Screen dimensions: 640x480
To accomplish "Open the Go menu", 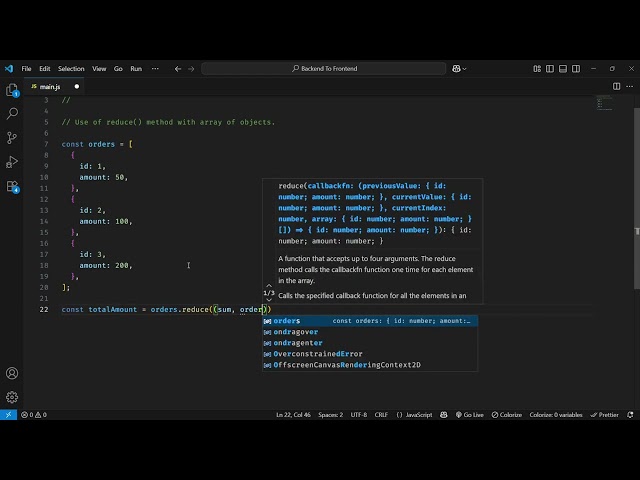I will [118, 69].
